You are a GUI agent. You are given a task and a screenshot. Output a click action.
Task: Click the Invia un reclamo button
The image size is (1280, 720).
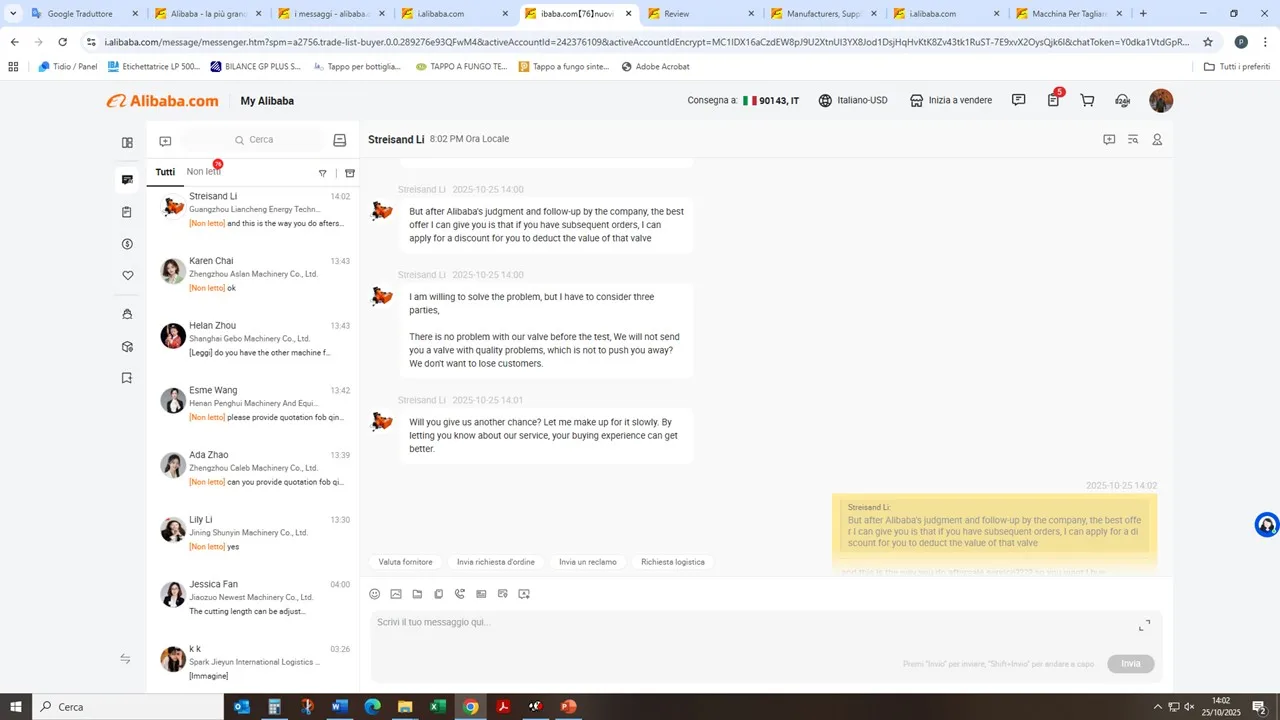click(588, 562)
